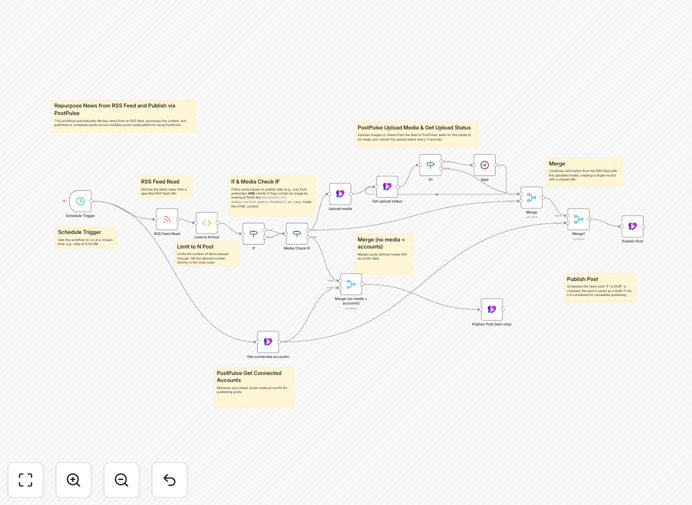Image resolution: width=692 pixels, height=505 pixels.
Task: Select the 'If & Media Check IF' sticky note
Action: tap(271, 196)
